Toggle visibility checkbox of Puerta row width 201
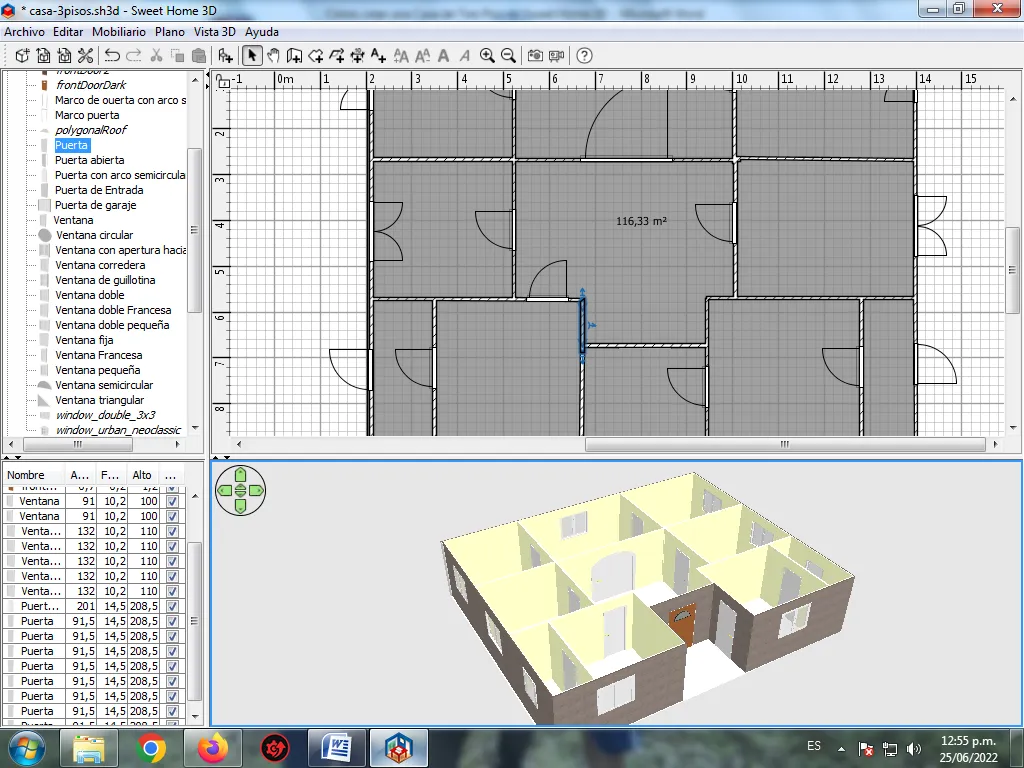This screenshot has width=1024, height=768. 172,606
